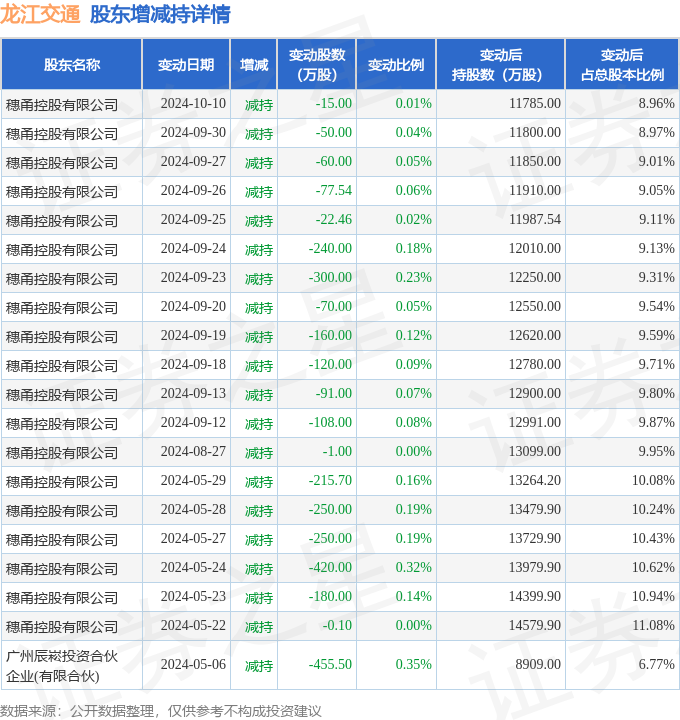This screenshot has width=680, height=720.
Task: Click the 11.08% total share ratio cell
Action: click(x=652, y=626)
